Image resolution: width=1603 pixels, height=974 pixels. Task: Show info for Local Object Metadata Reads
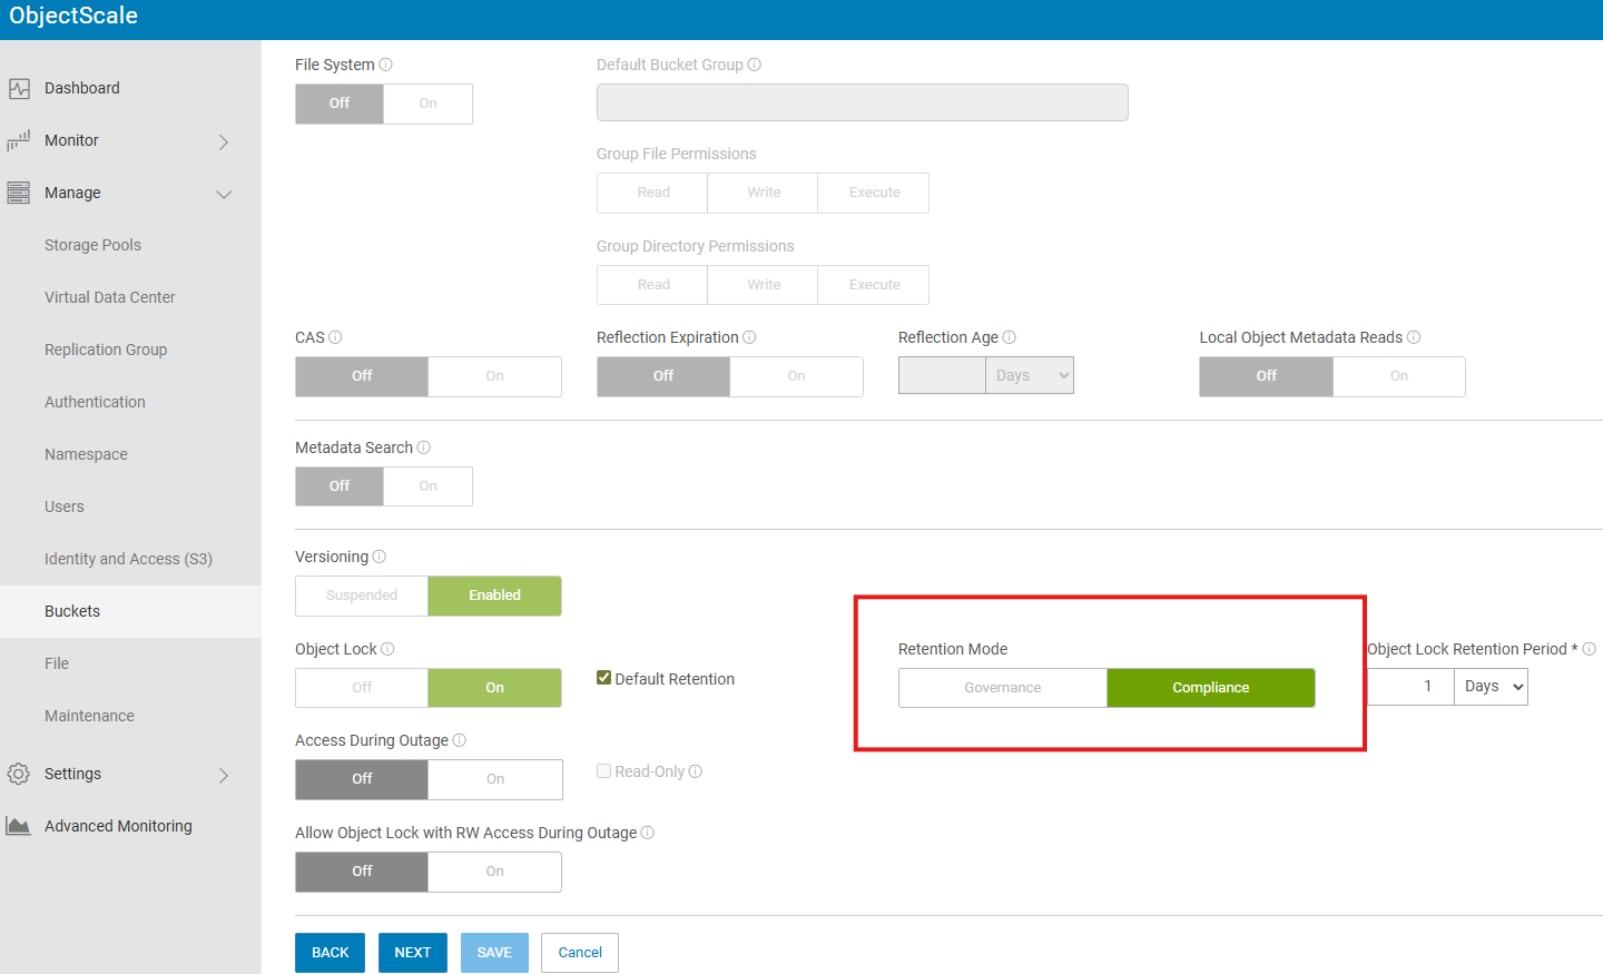(1414, 338)
